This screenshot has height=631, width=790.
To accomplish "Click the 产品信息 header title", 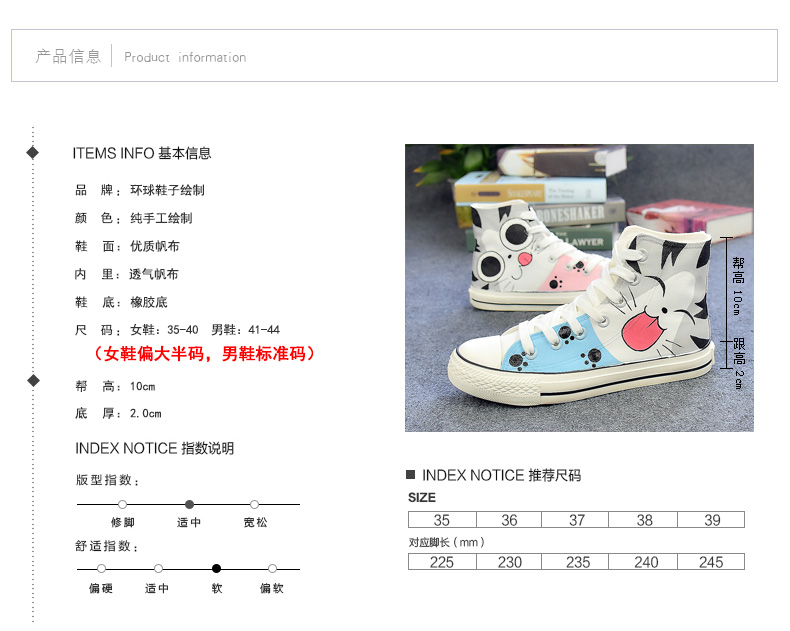I will [68, 56].
